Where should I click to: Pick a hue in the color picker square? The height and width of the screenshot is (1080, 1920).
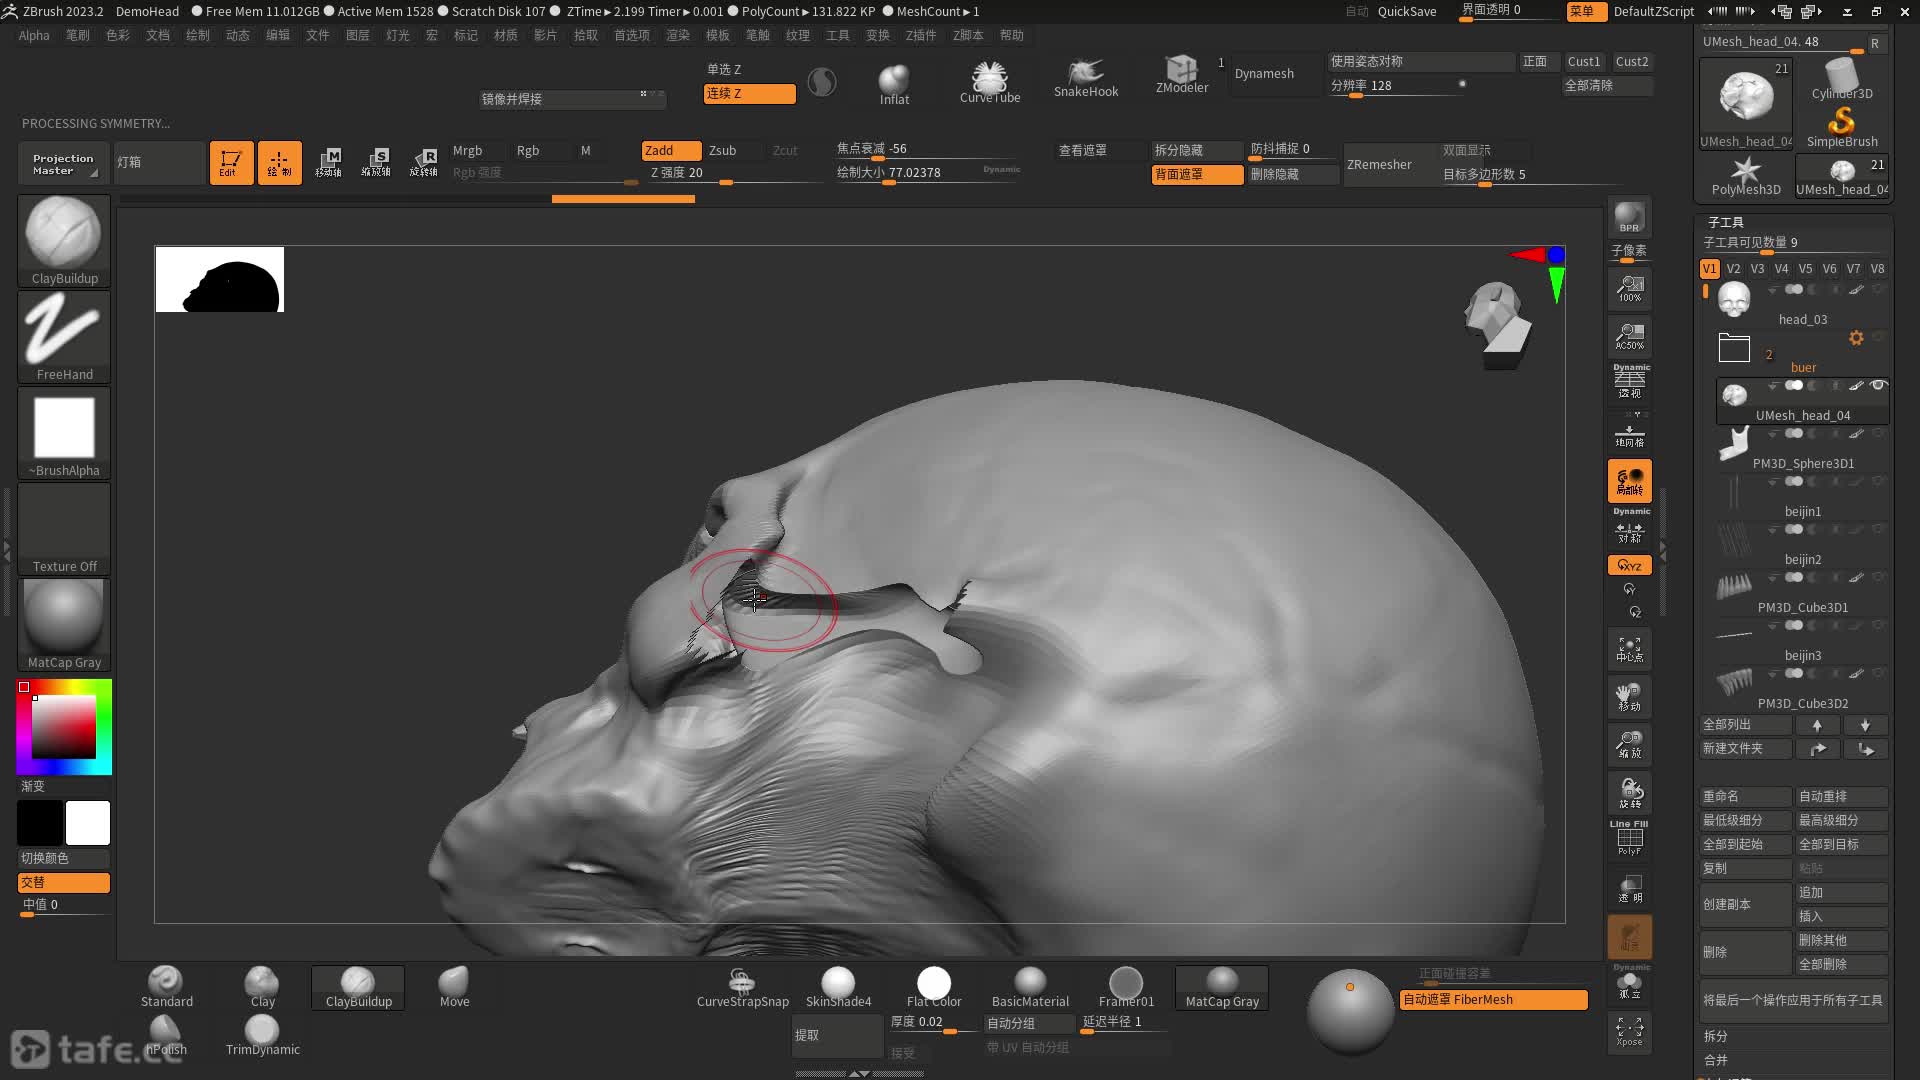[x=64, y=727]
